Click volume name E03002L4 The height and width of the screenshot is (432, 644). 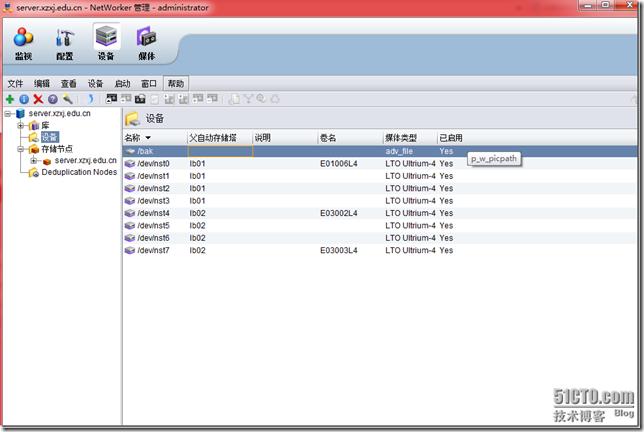339,214
